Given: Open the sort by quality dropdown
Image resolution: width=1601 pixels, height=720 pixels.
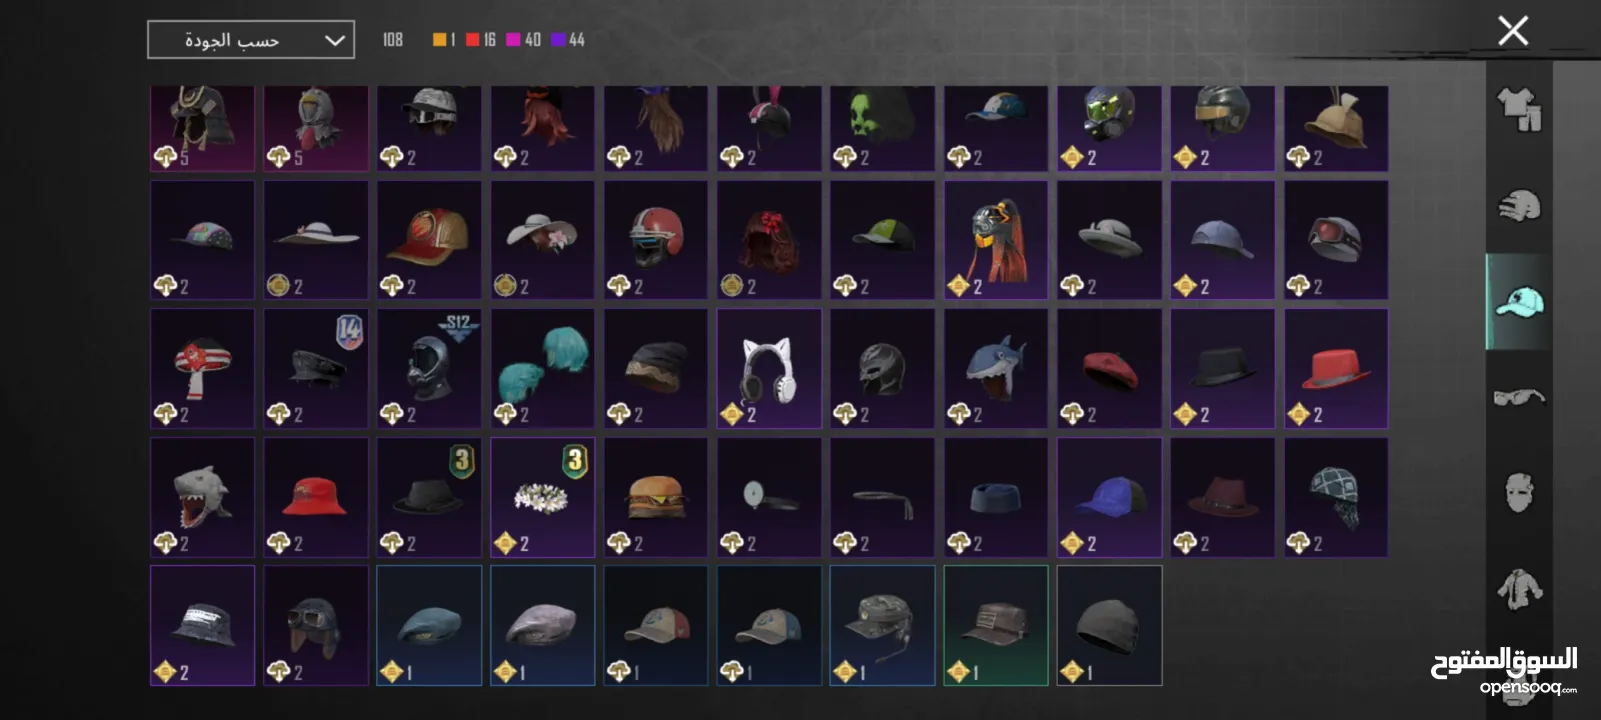Looking at the screenshot, I should click(x=251, y=40).
